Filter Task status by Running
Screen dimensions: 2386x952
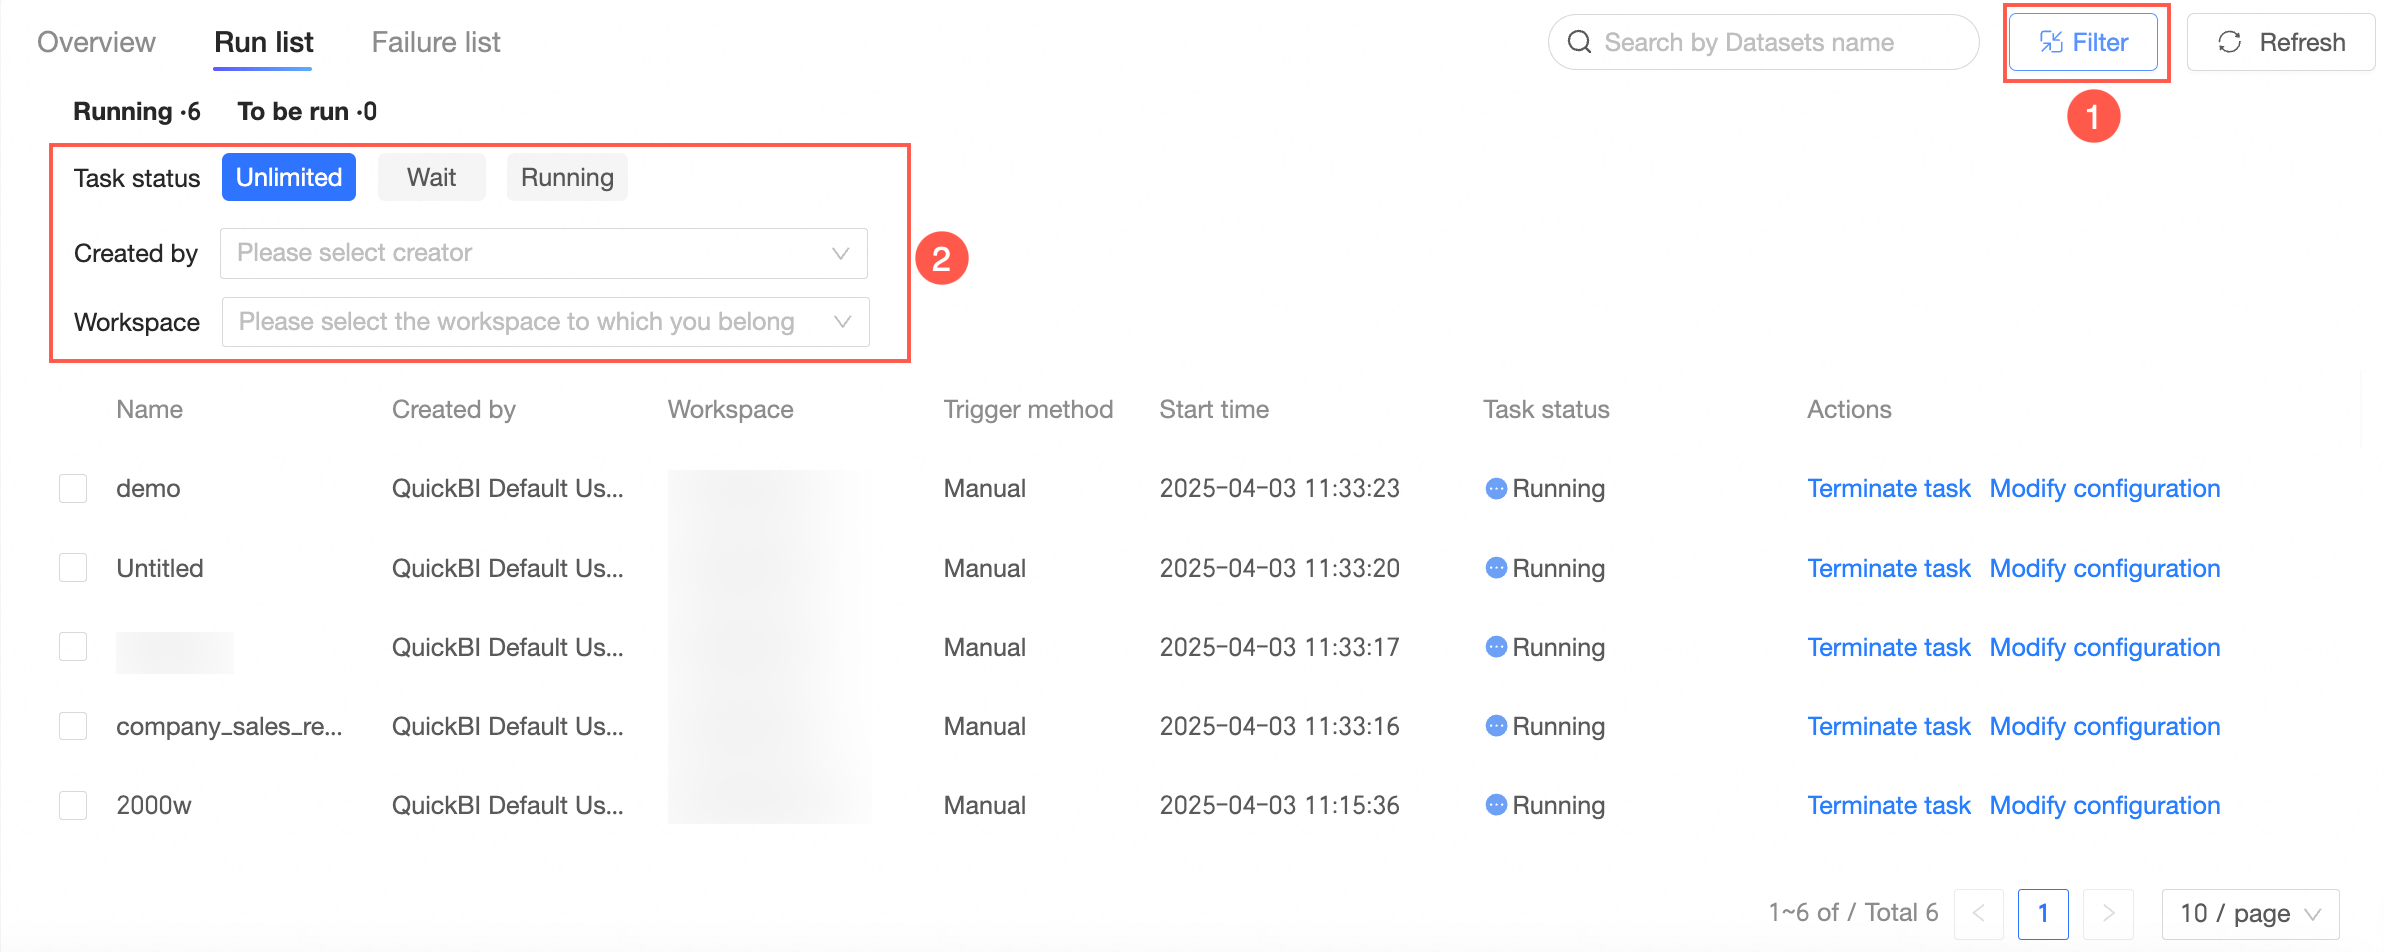coord(567,177)
